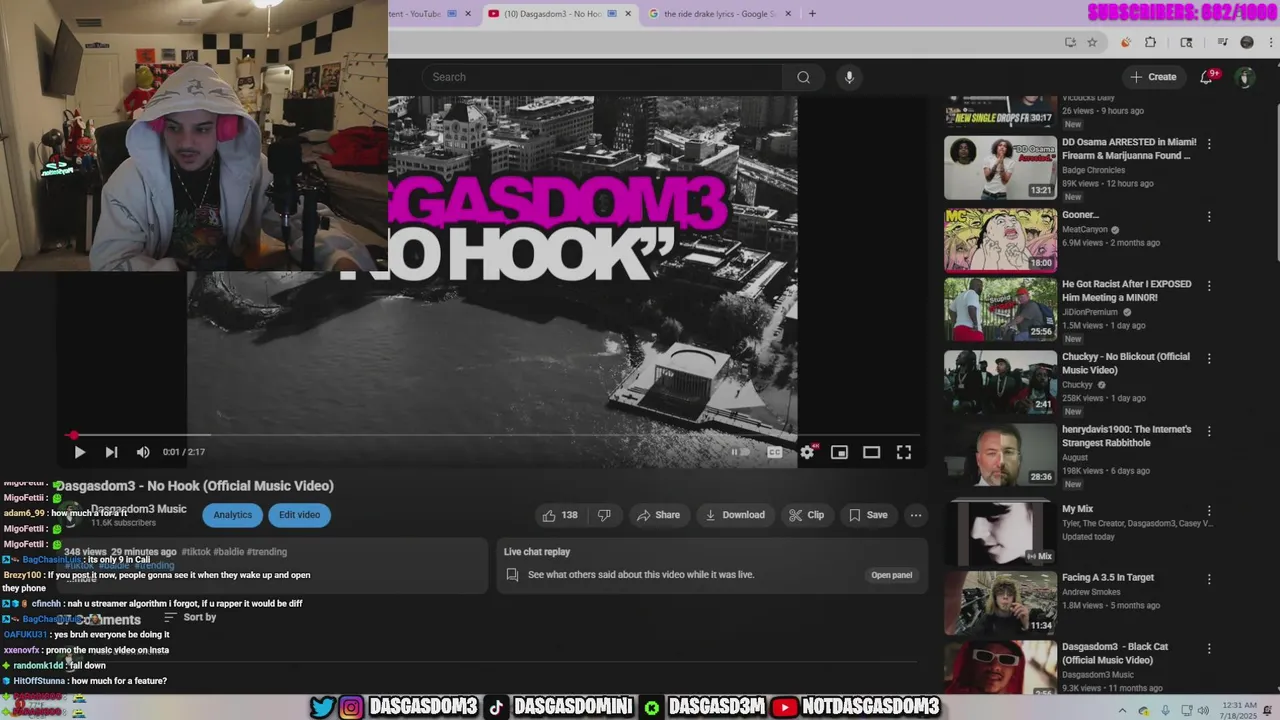Play the No Hook video
Viewport: 1280px width, 720px height.
pos(80,452)
